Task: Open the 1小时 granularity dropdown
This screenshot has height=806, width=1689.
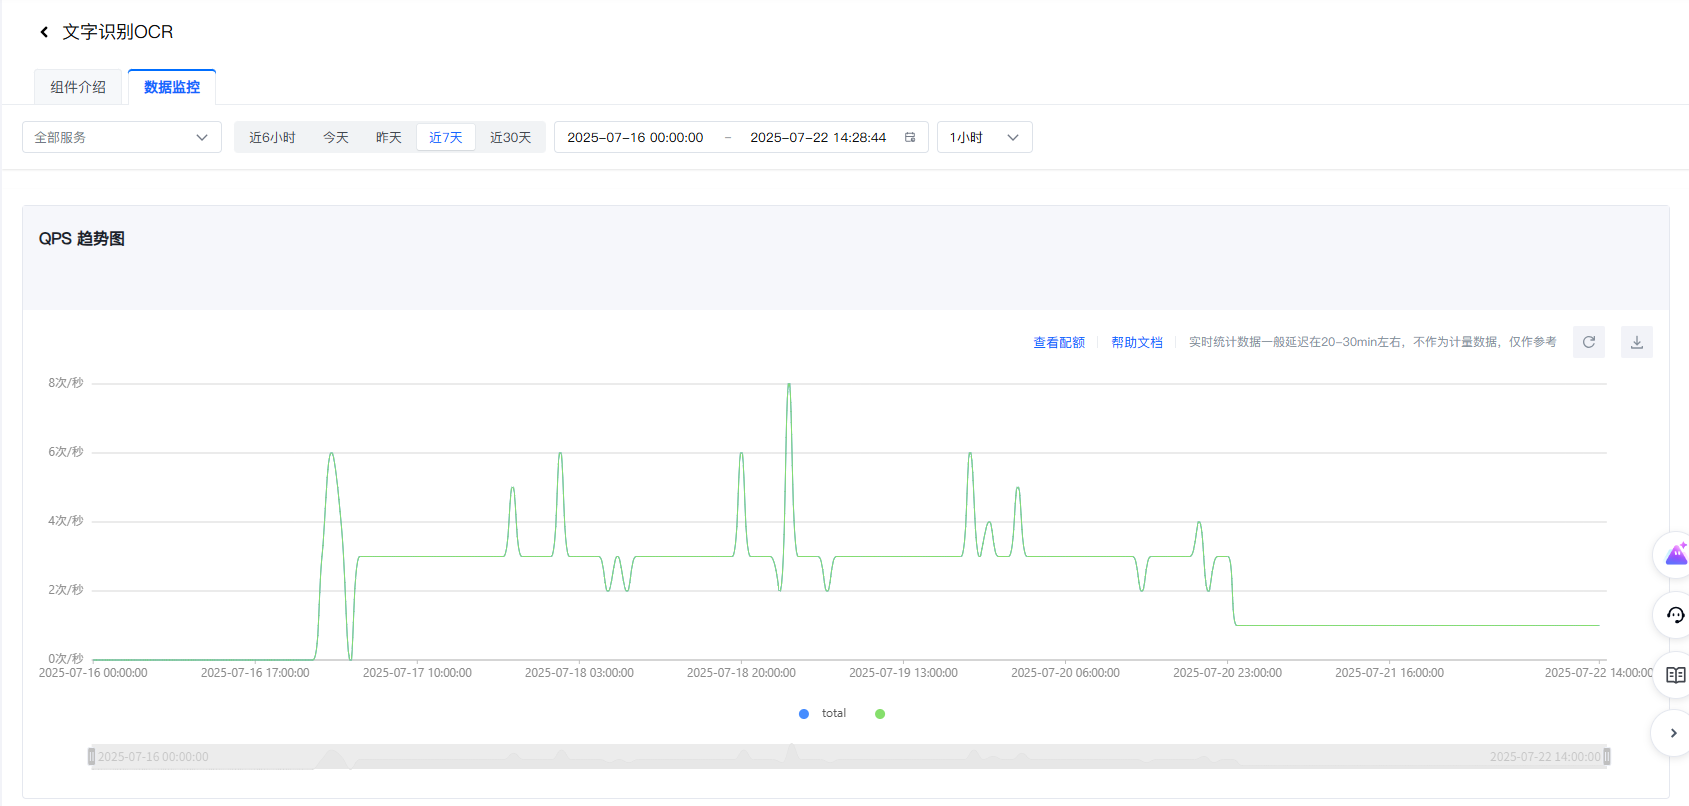Action: coord(984,137)
